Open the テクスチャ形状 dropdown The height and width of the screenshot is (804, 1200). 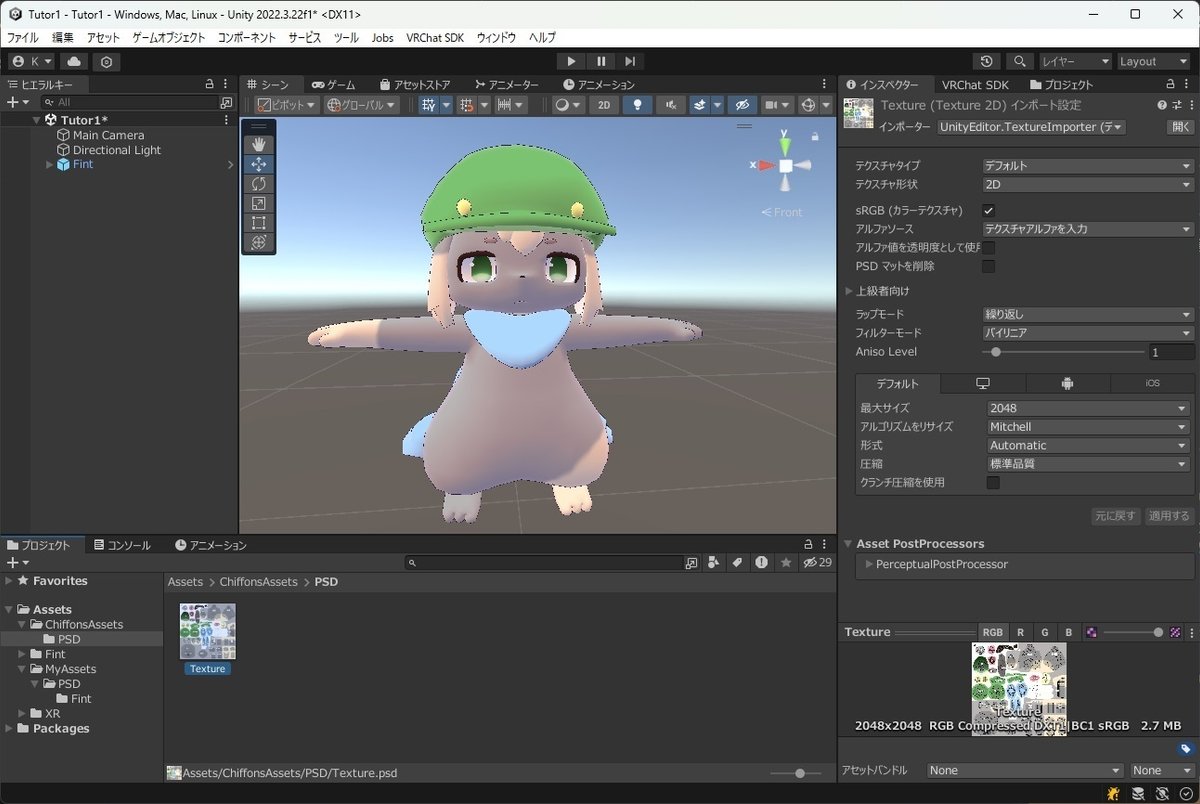(1088, 185)
